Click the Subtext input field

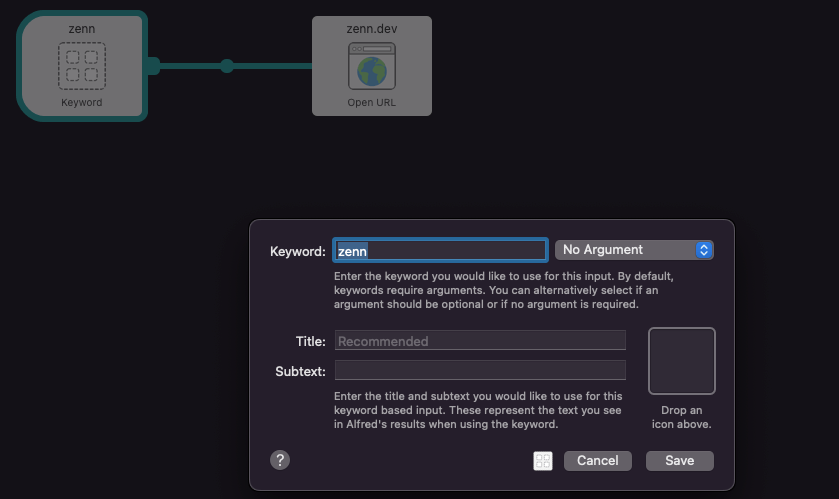tap(480, 370)
